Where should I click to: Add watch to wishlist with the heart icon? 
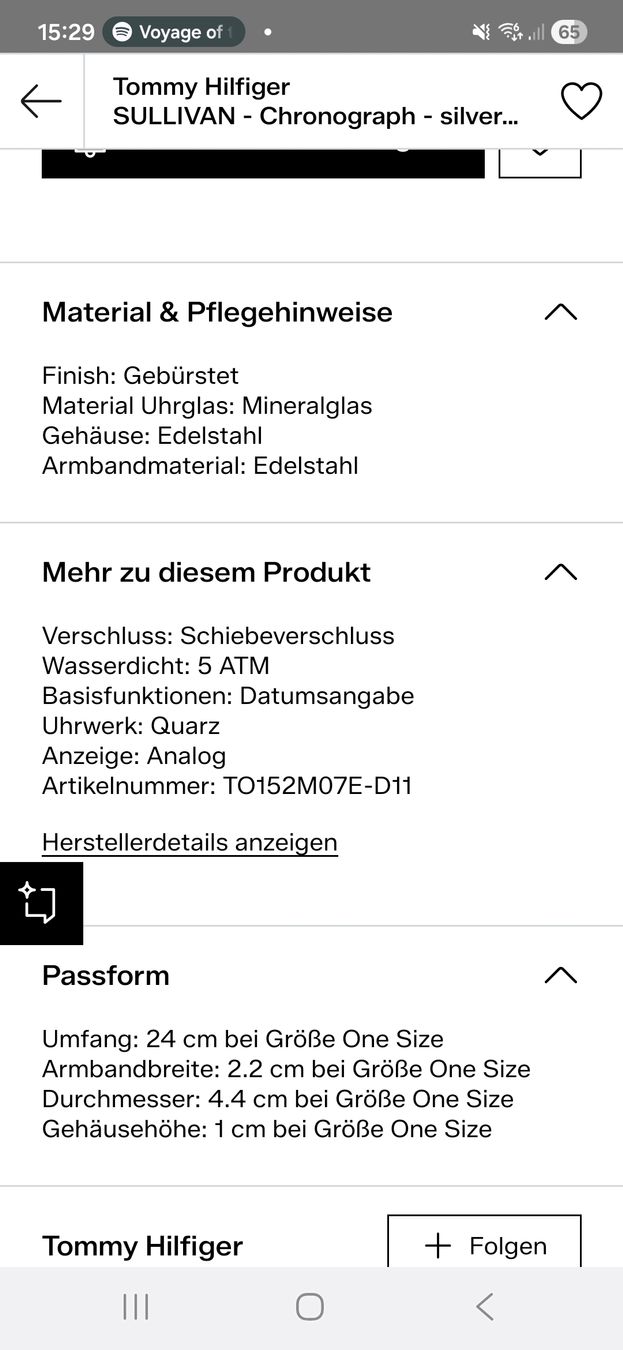tap(581, 101)
